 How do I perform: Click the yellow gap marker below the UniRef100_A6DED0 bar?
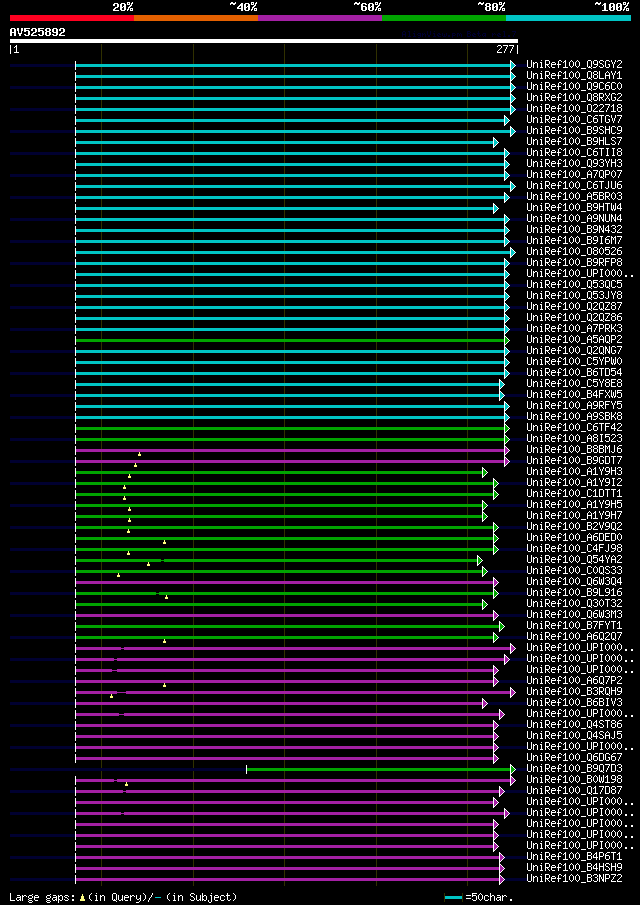(164, 542)
